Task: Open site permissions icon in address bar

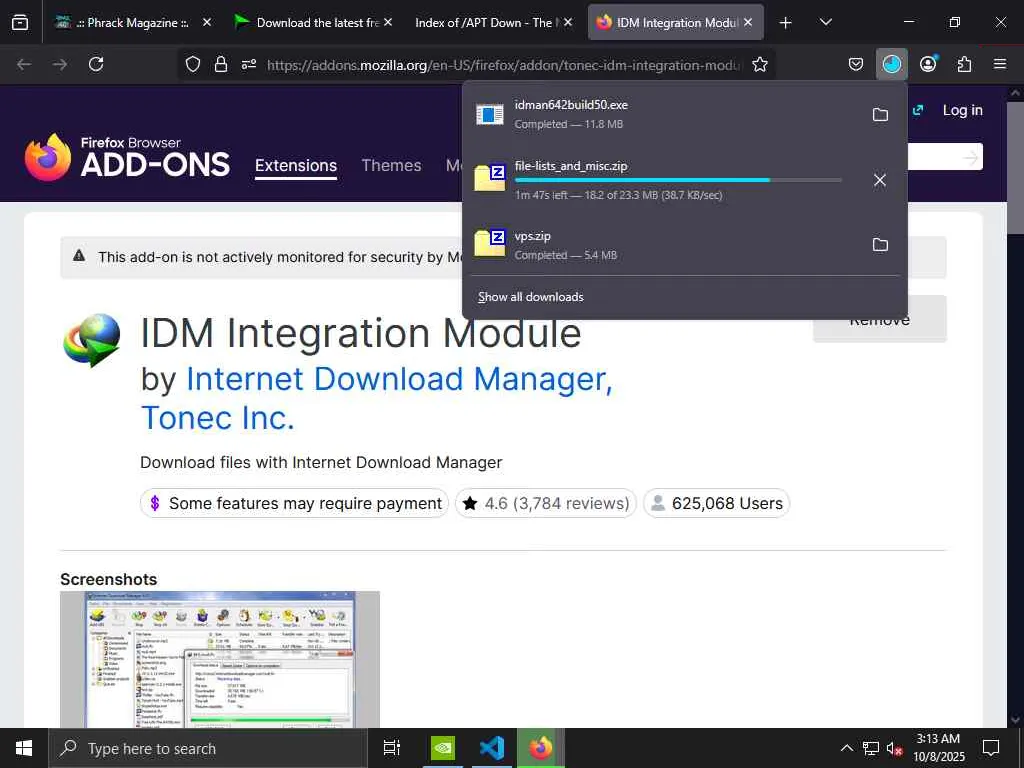Action: (249, 64)
